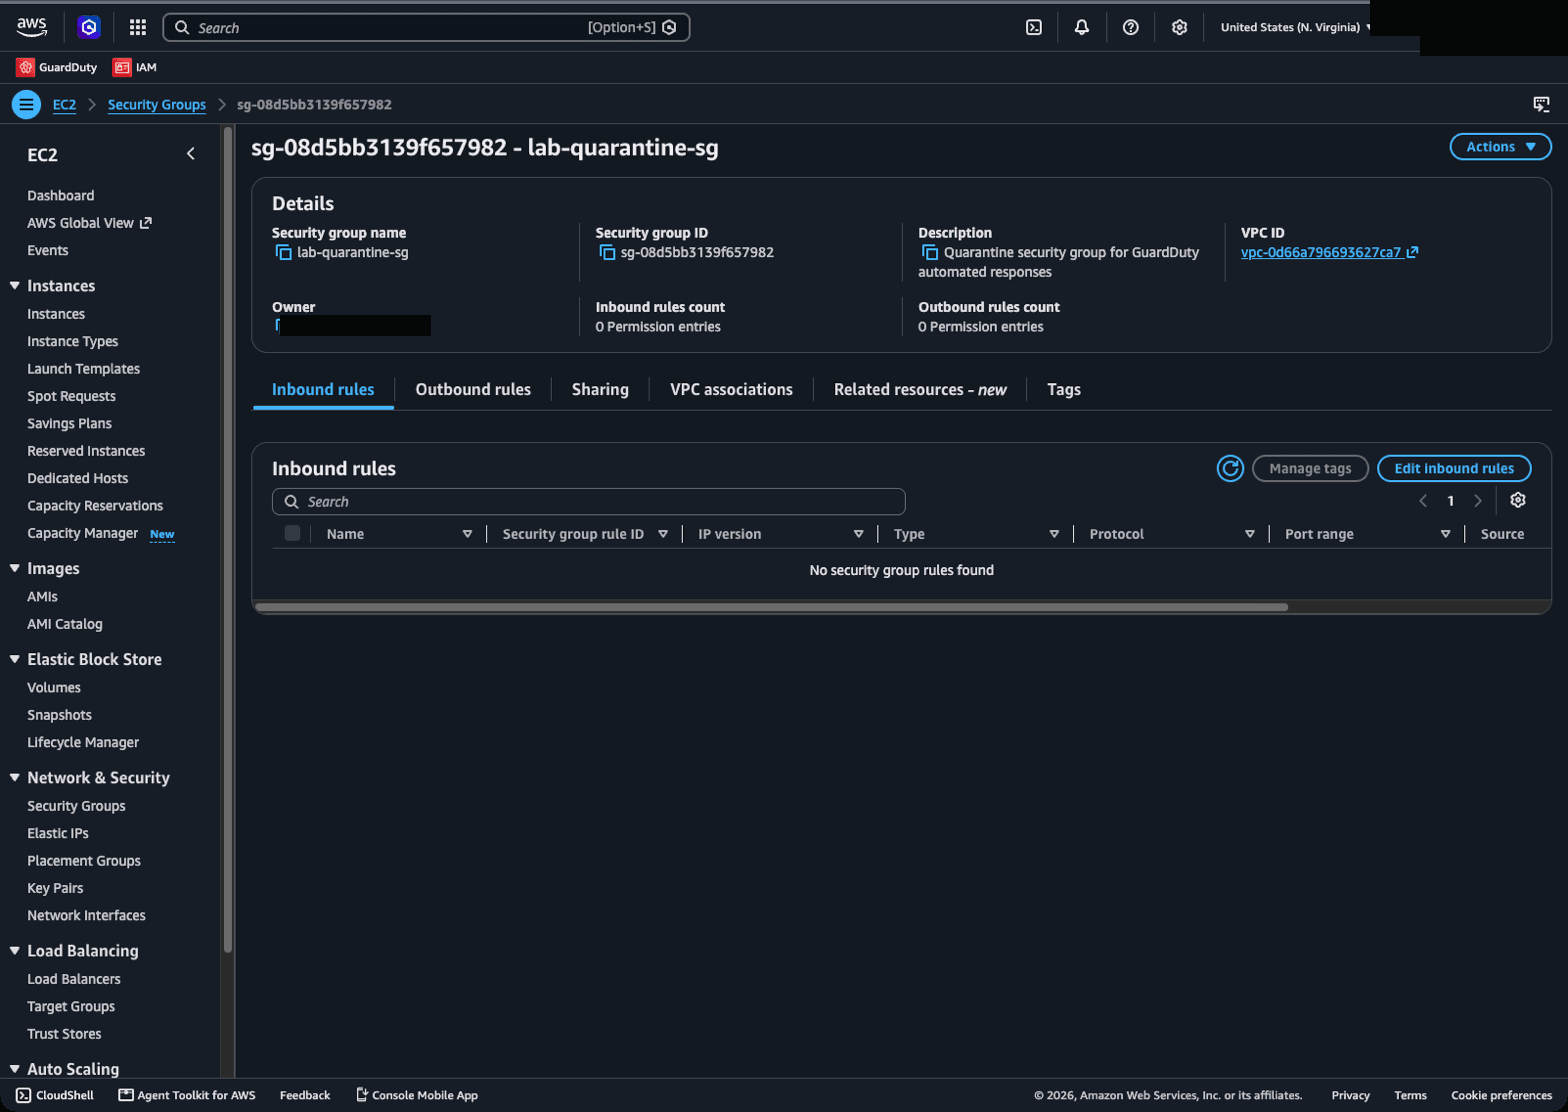The width and height of the screenshot is (1568, 1112).
Task: Open the help question mark menu
Action: (1131, 27)
